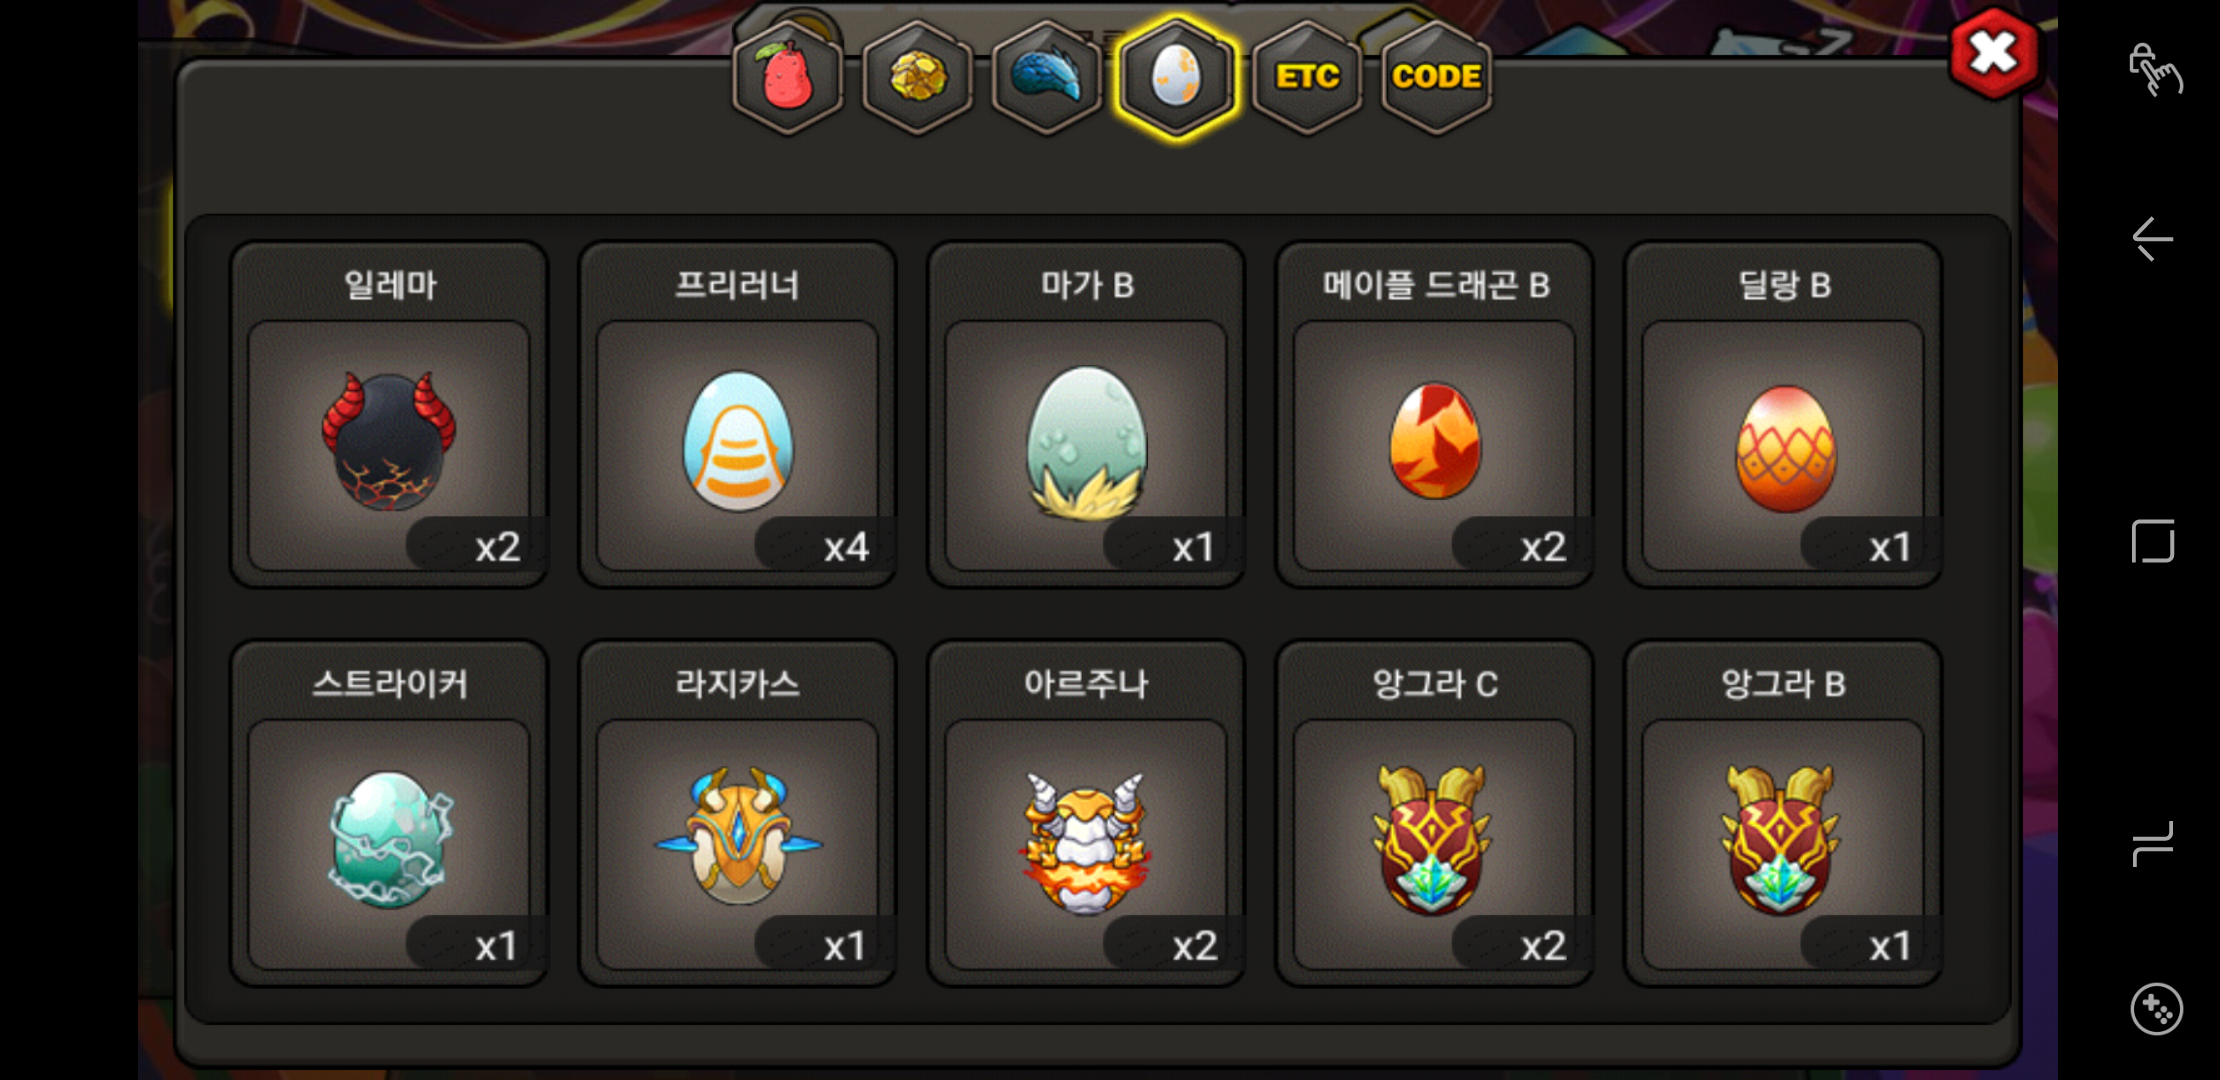Screen dimensions: 2220x1080
Task: Choose the 마가 B nest egg
Action: click(1086, 414)
